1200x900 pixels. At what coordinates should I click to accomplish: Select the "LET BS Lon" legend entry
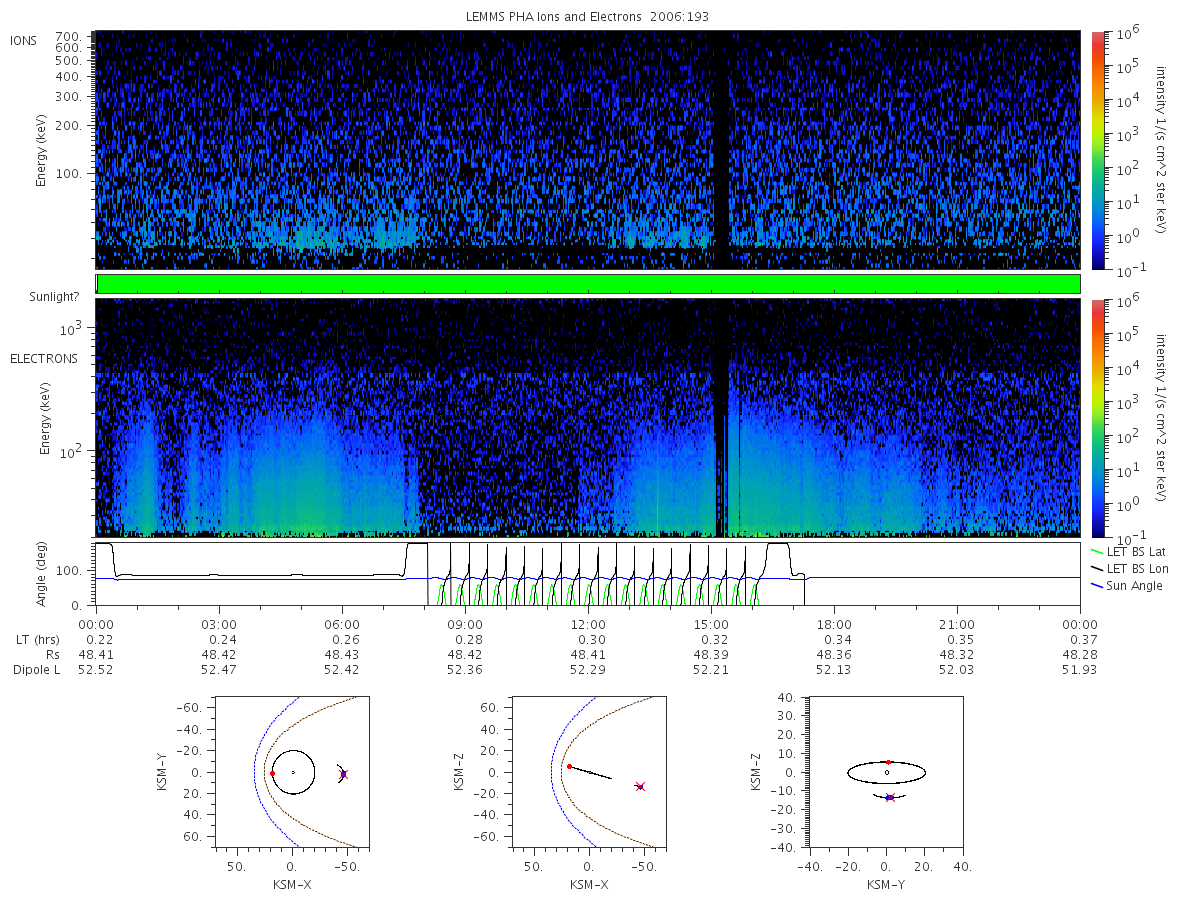point(1139,569)
